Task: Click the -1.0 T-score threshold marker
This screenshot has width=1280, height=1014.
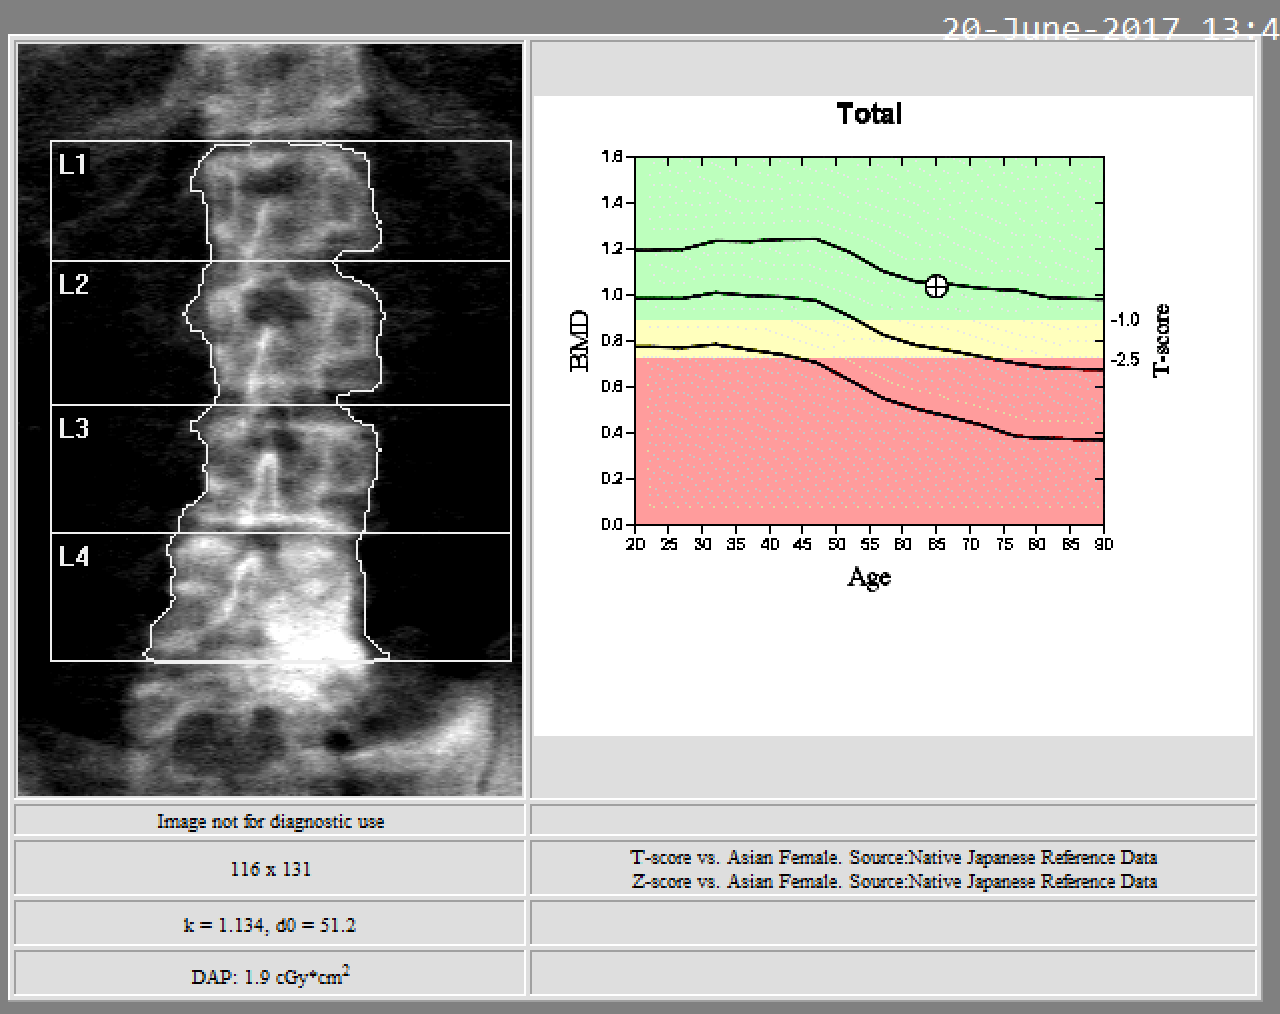Action: pos(1125,319)
